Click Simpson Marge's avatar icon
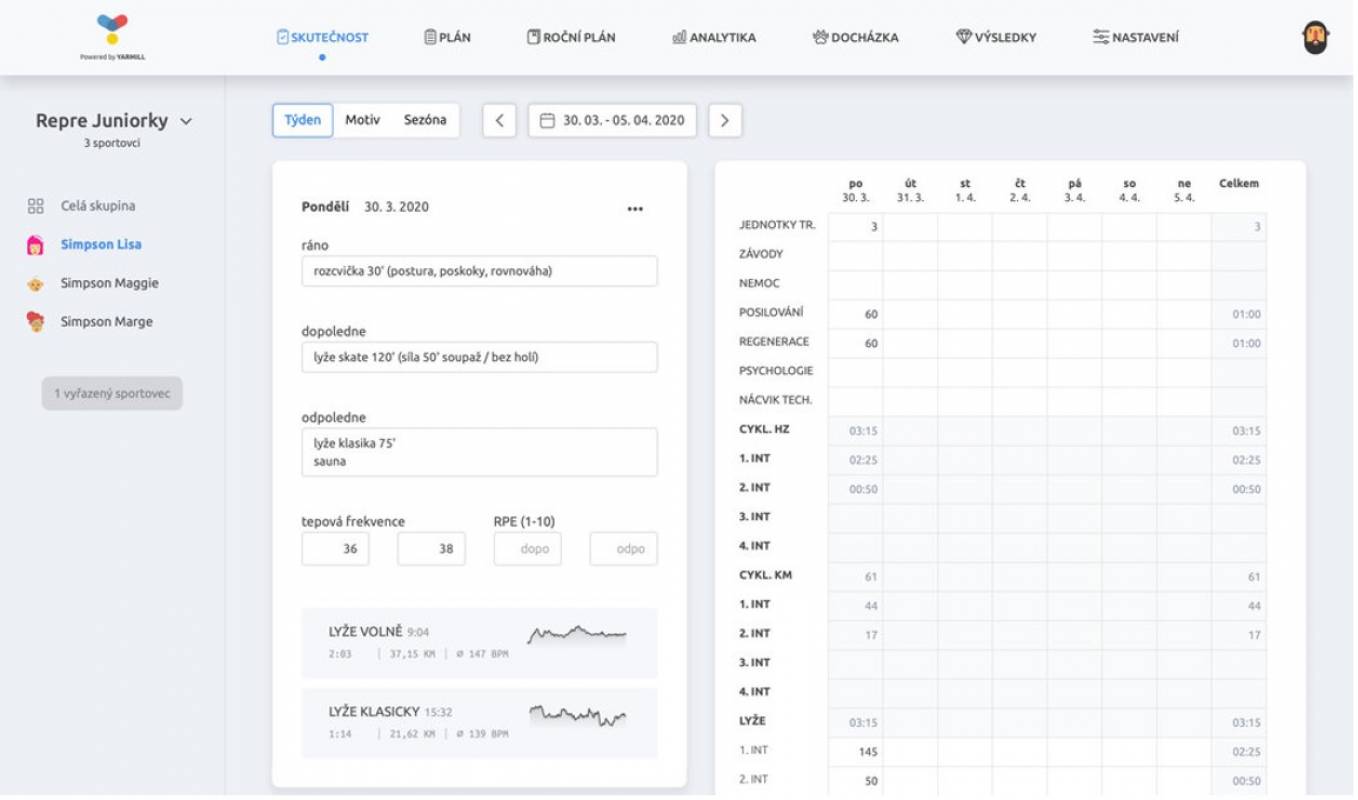Image resolution: width=1358 pixels, height=800 pixels. coord(35,322)
